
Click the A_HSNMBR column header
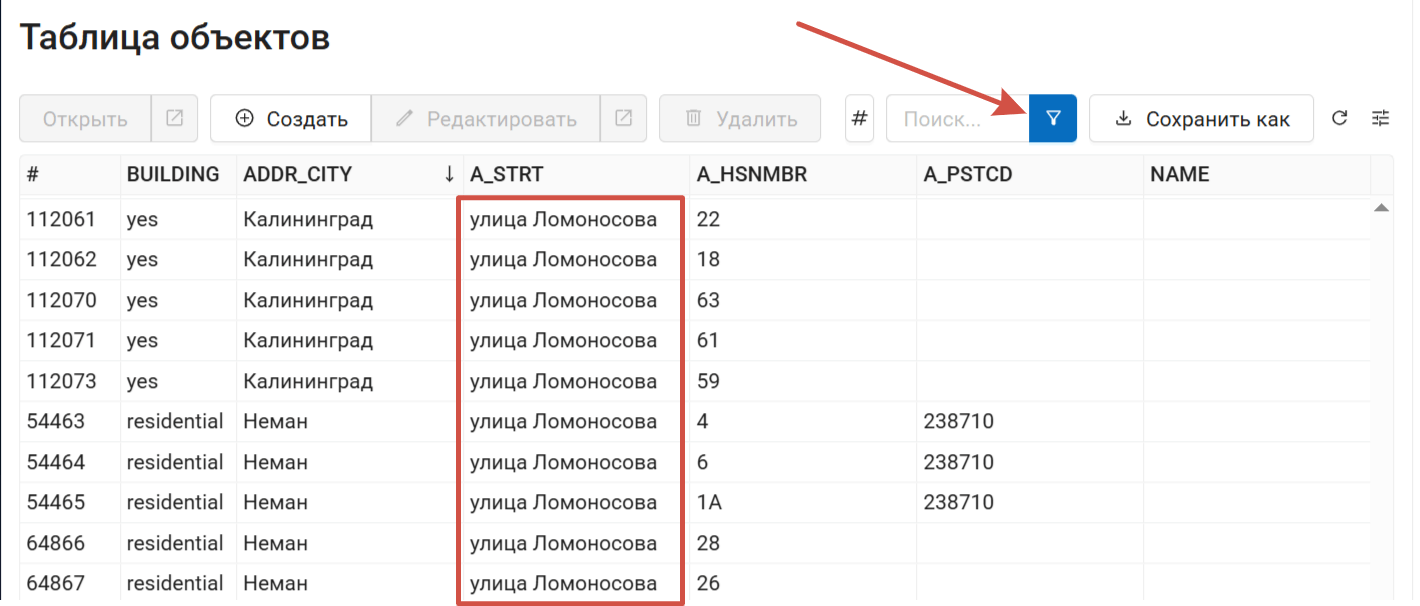click(x=751, y=174)
